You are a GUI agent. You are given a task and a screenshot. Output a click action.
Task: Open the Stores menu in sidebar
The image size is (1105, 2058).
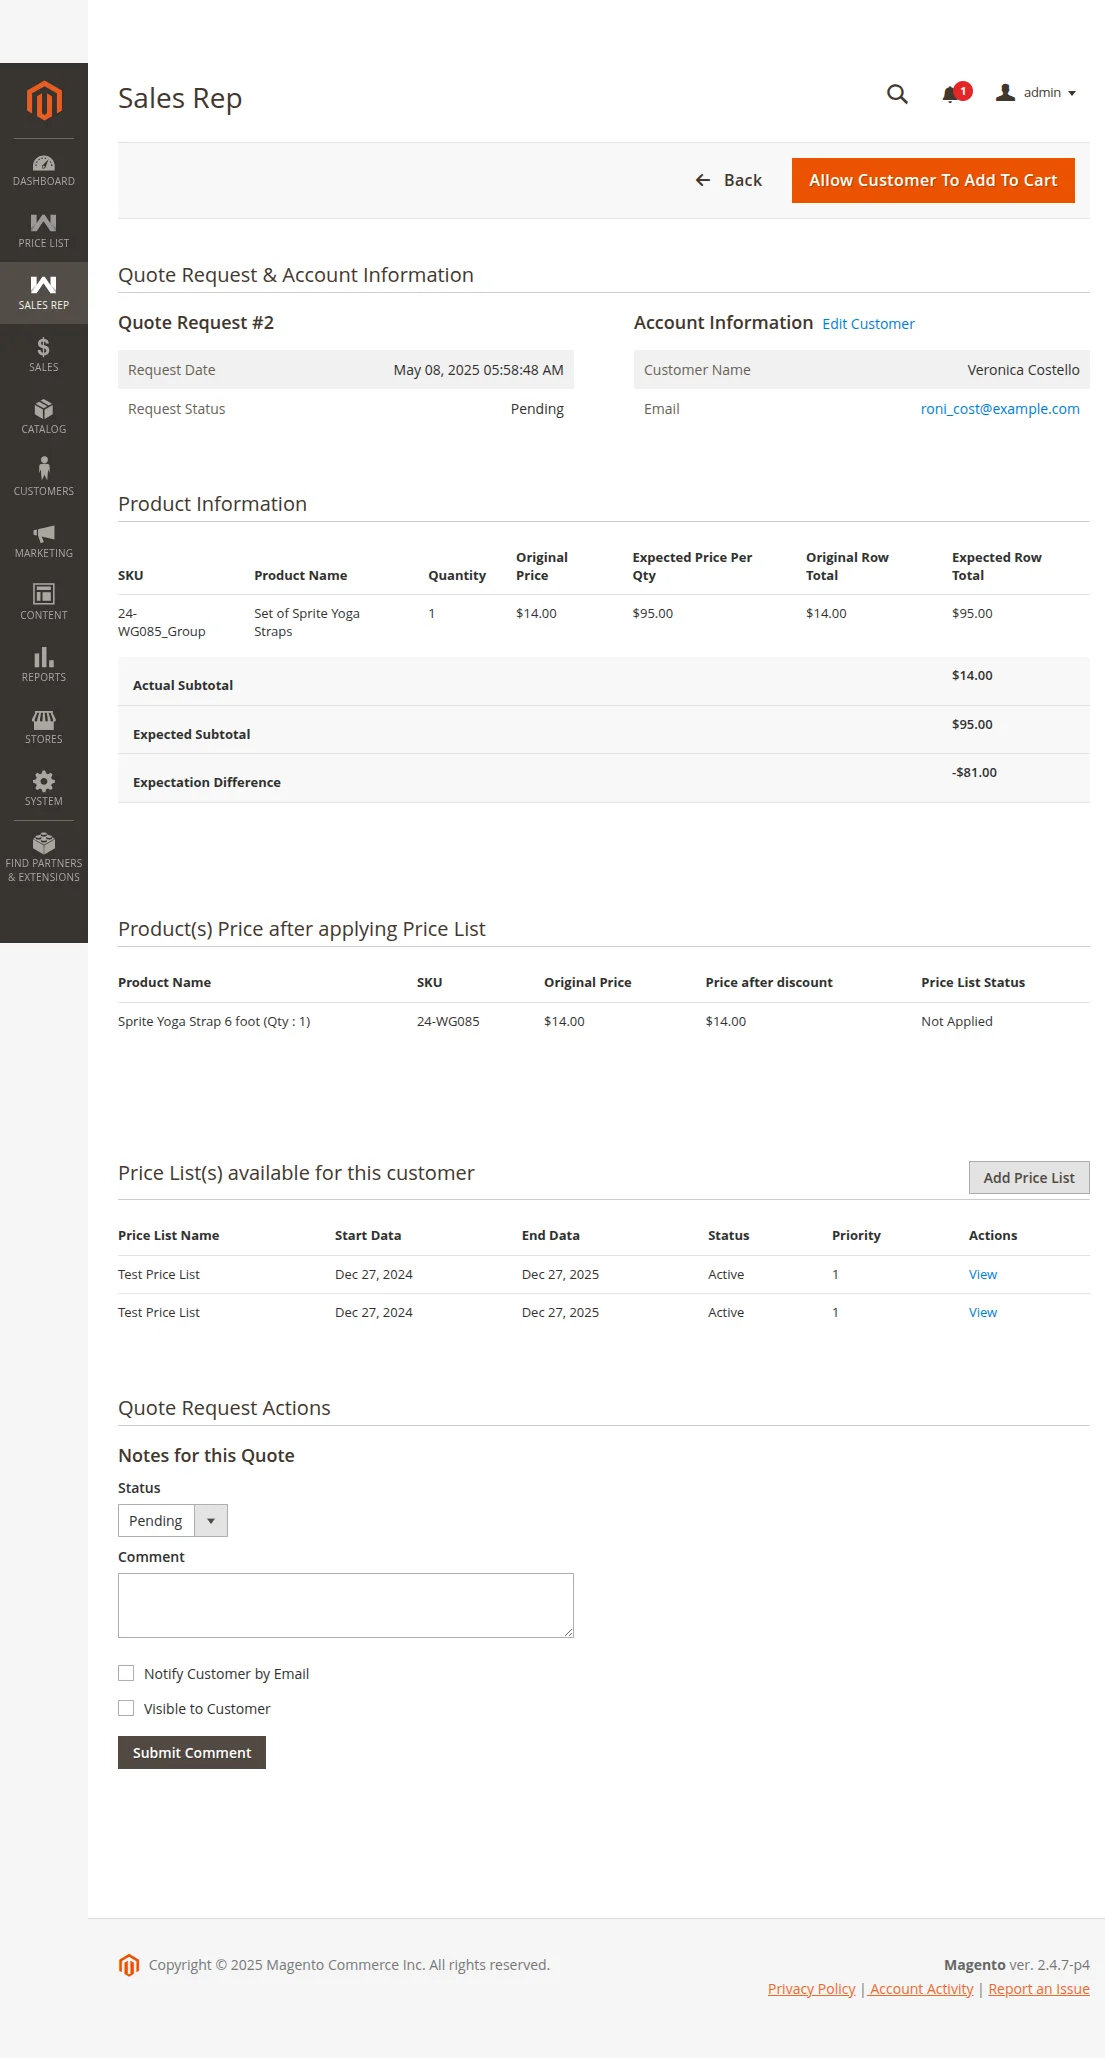point(44,726)
